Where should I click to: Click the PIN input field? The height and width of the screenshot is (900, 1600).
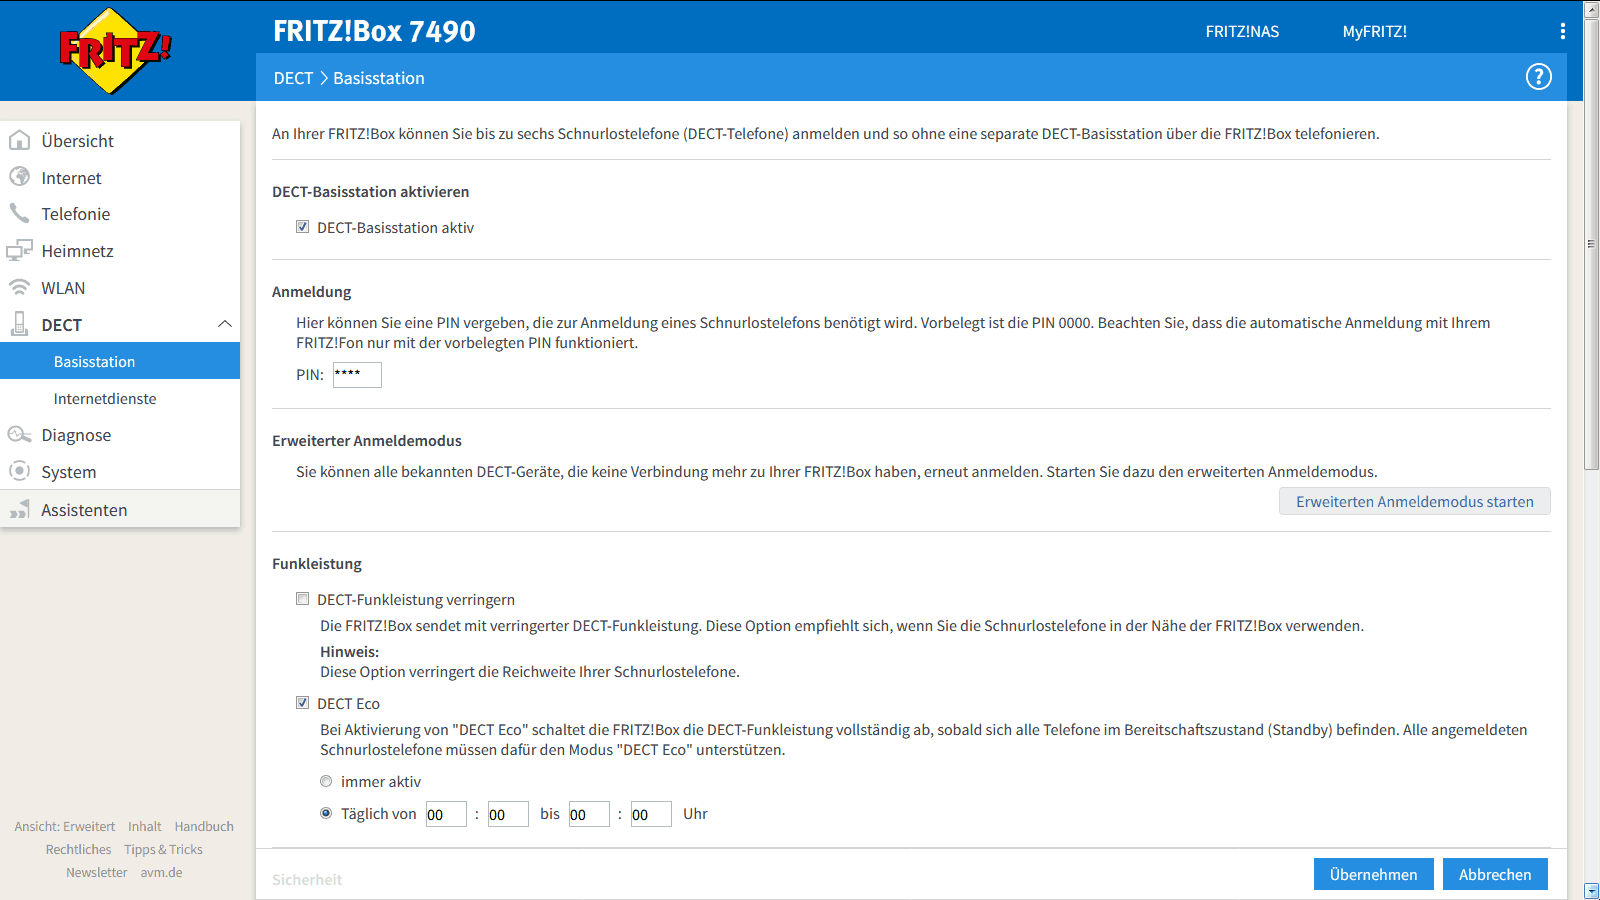click(x=357, y=374)
